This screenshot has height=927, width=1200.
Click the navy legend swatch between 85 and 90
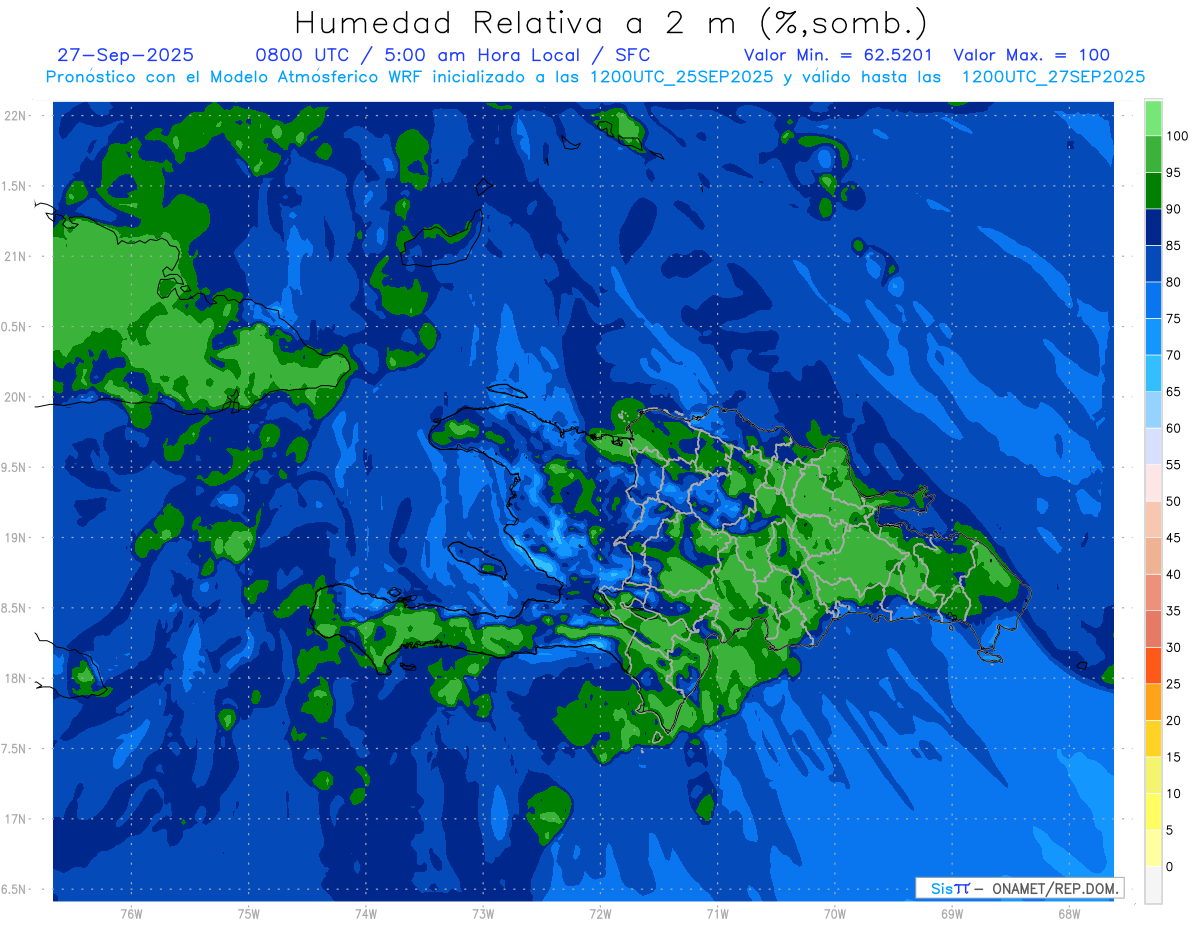tap(1153, 227)
